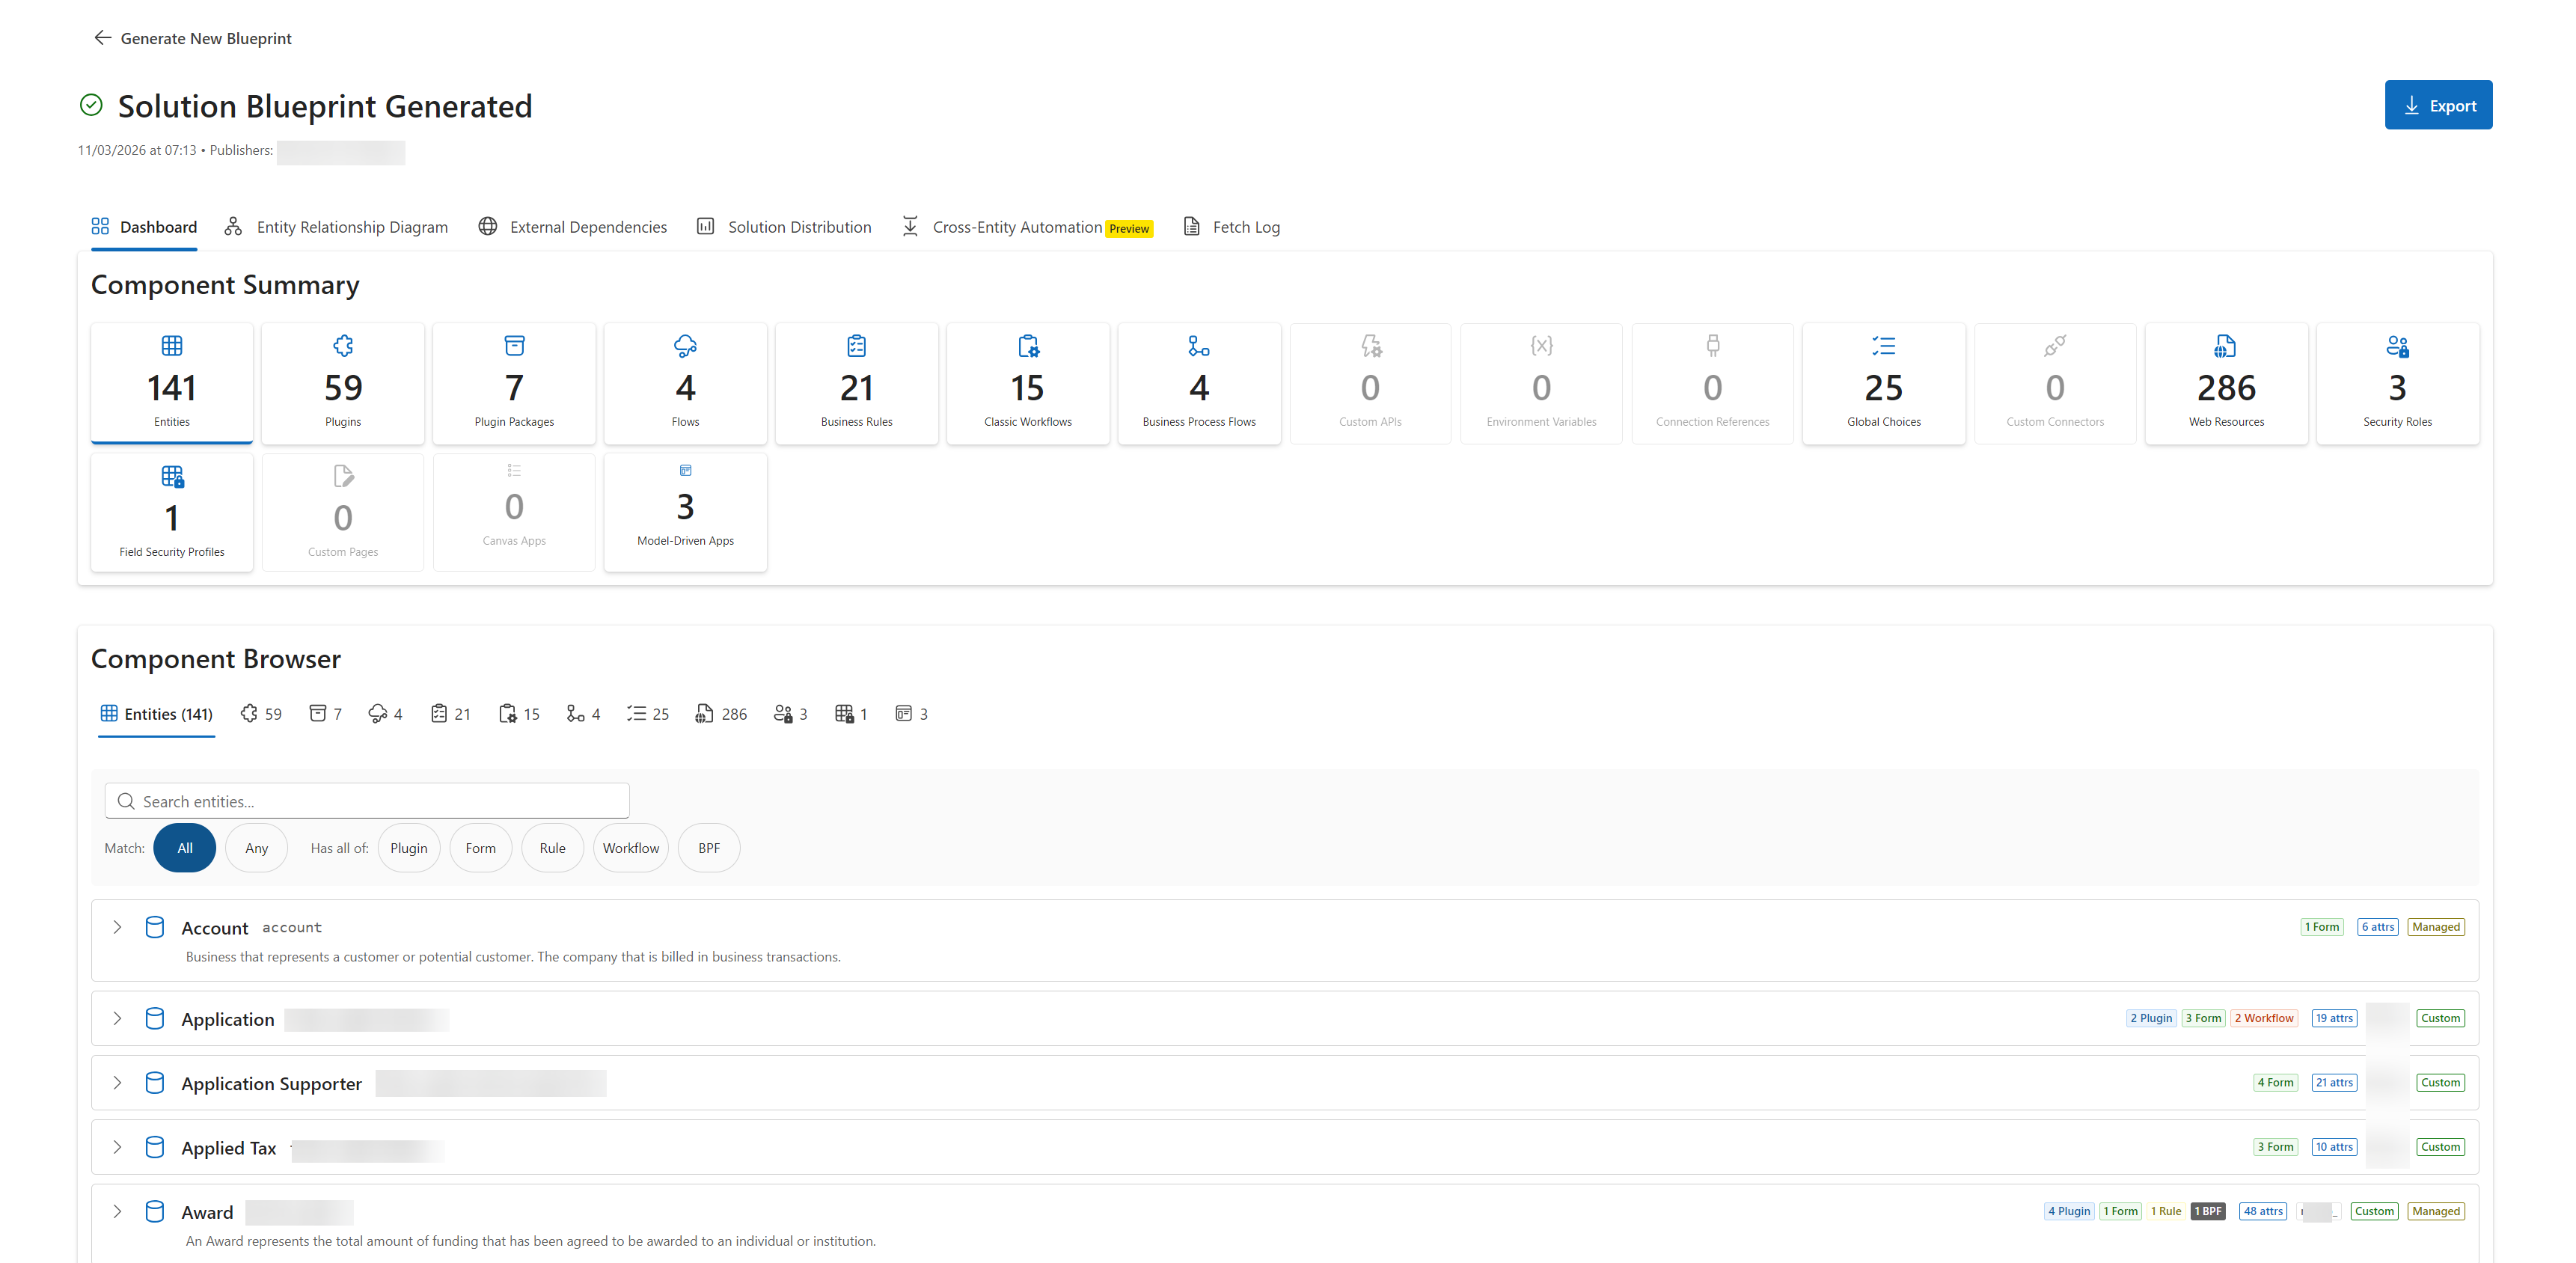The width and height of the screenshot is (2576, 1263).
Task: Click the 2 Workflow badge on Application
Action: pyautogui.click(x=2264, y=1018)
